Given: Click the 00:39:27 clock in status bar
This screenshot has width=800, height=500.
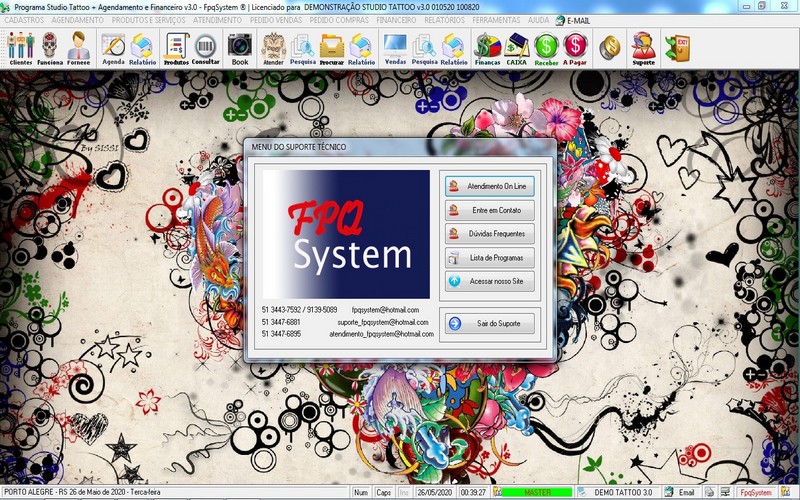Looking at the screenshot, I should [x=473, y=492].
